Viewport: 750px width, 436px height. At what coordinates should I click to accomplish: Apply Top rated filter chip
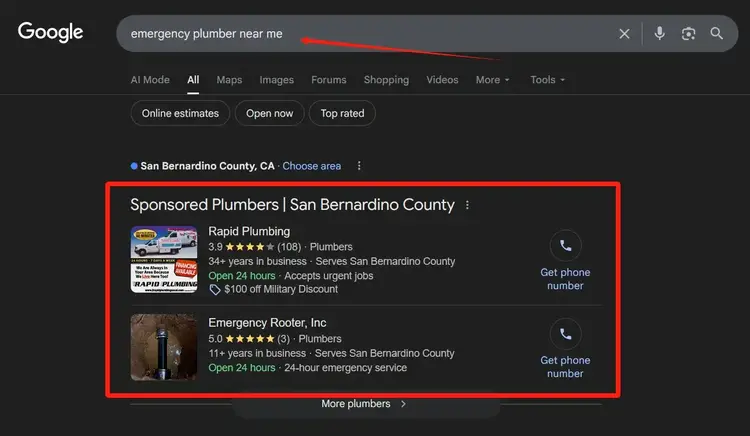point(342,113)
